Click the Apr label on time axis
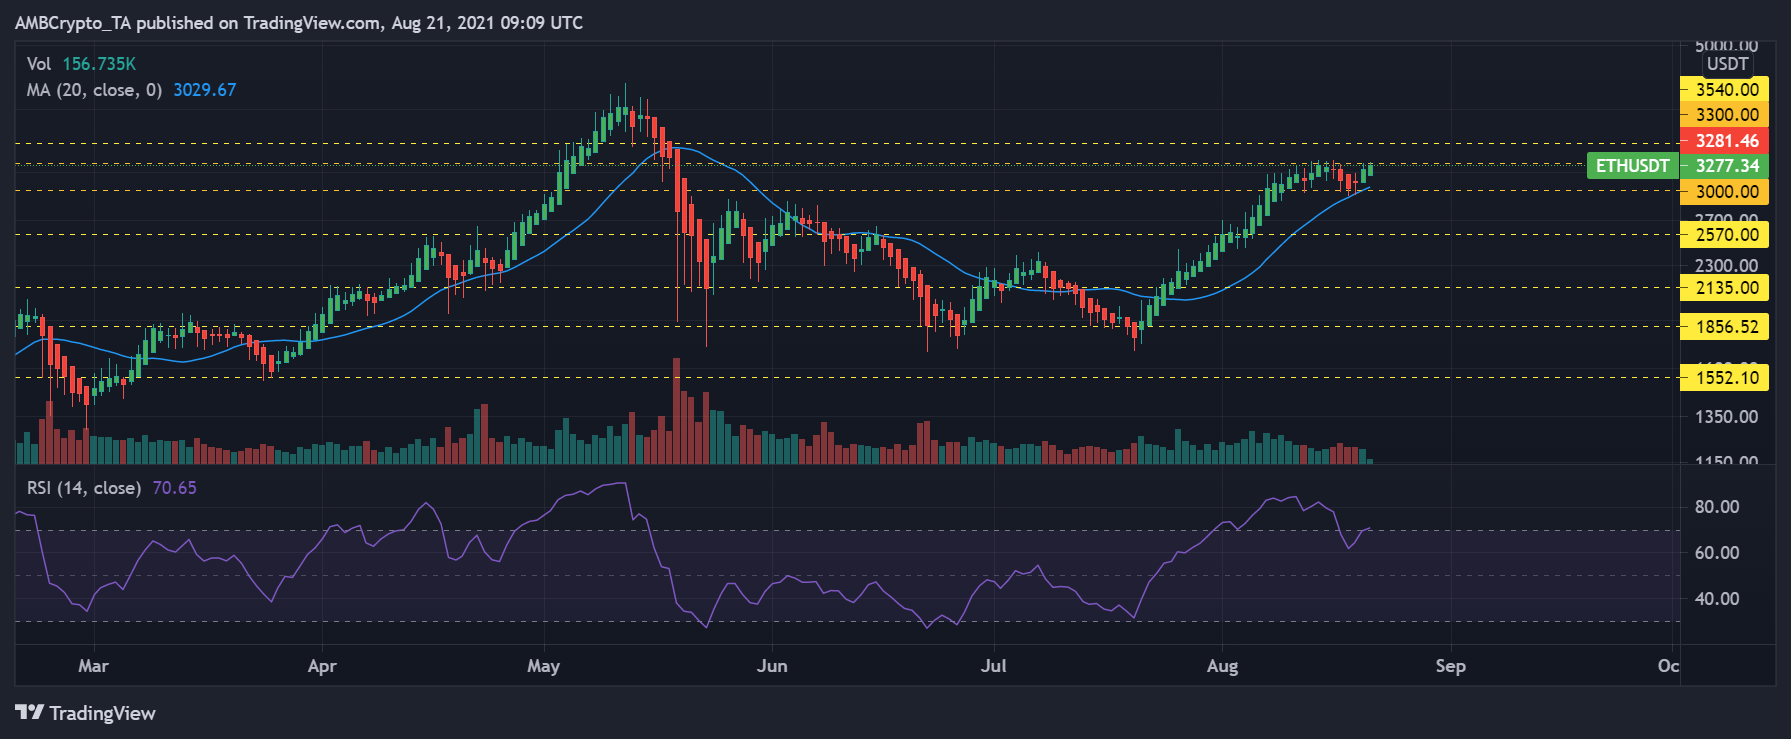1791x739 pixels. pyautogui.click(x=322, y=666)
